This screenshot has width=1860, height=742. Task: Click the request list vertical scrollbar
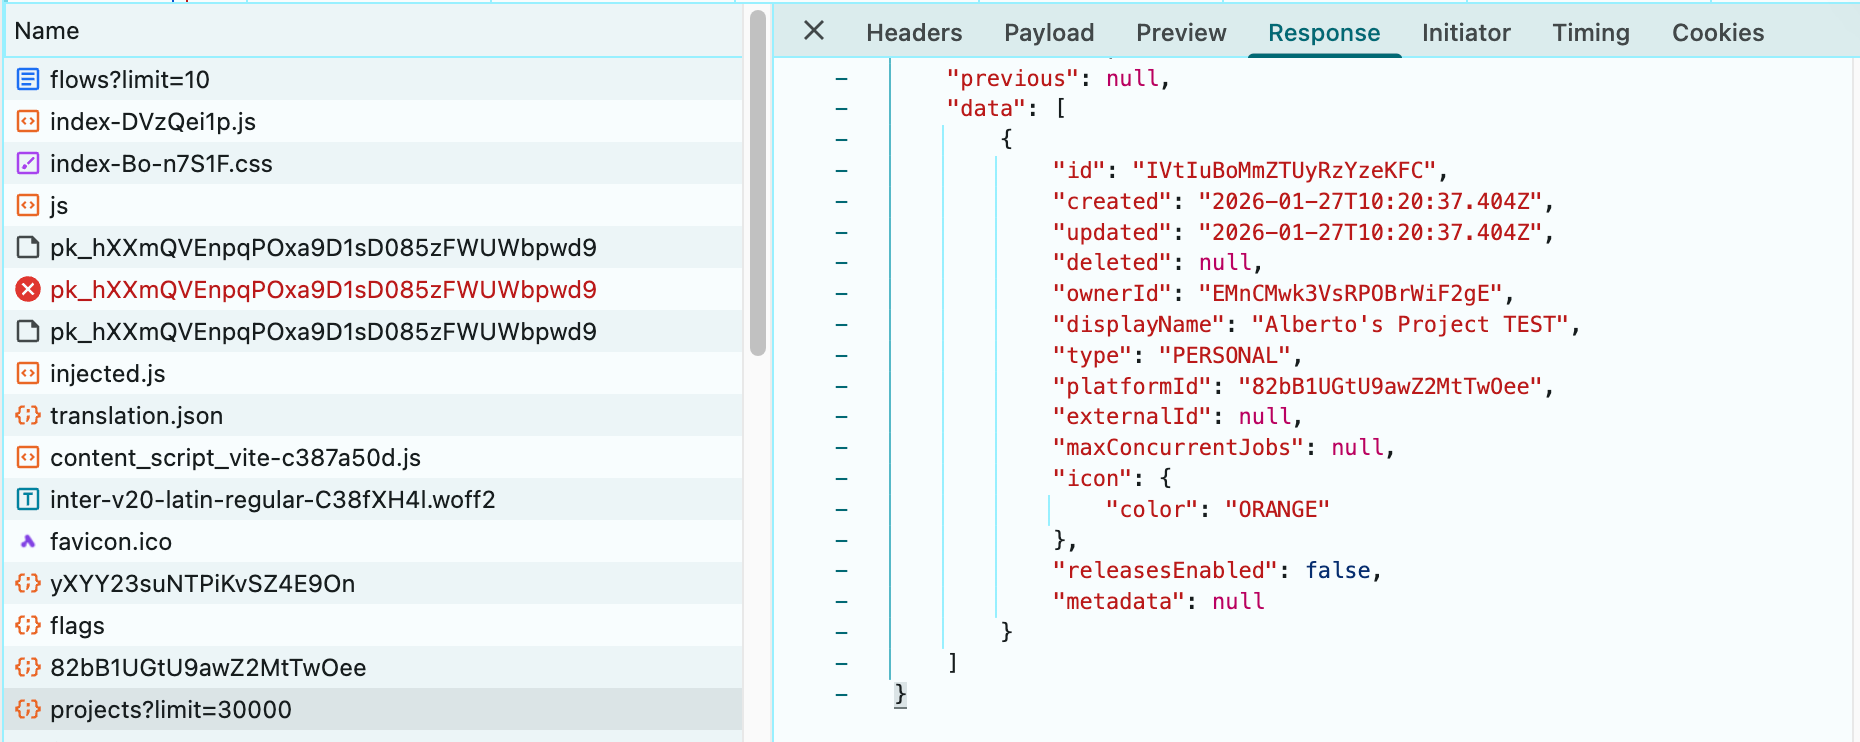[757, 180]
